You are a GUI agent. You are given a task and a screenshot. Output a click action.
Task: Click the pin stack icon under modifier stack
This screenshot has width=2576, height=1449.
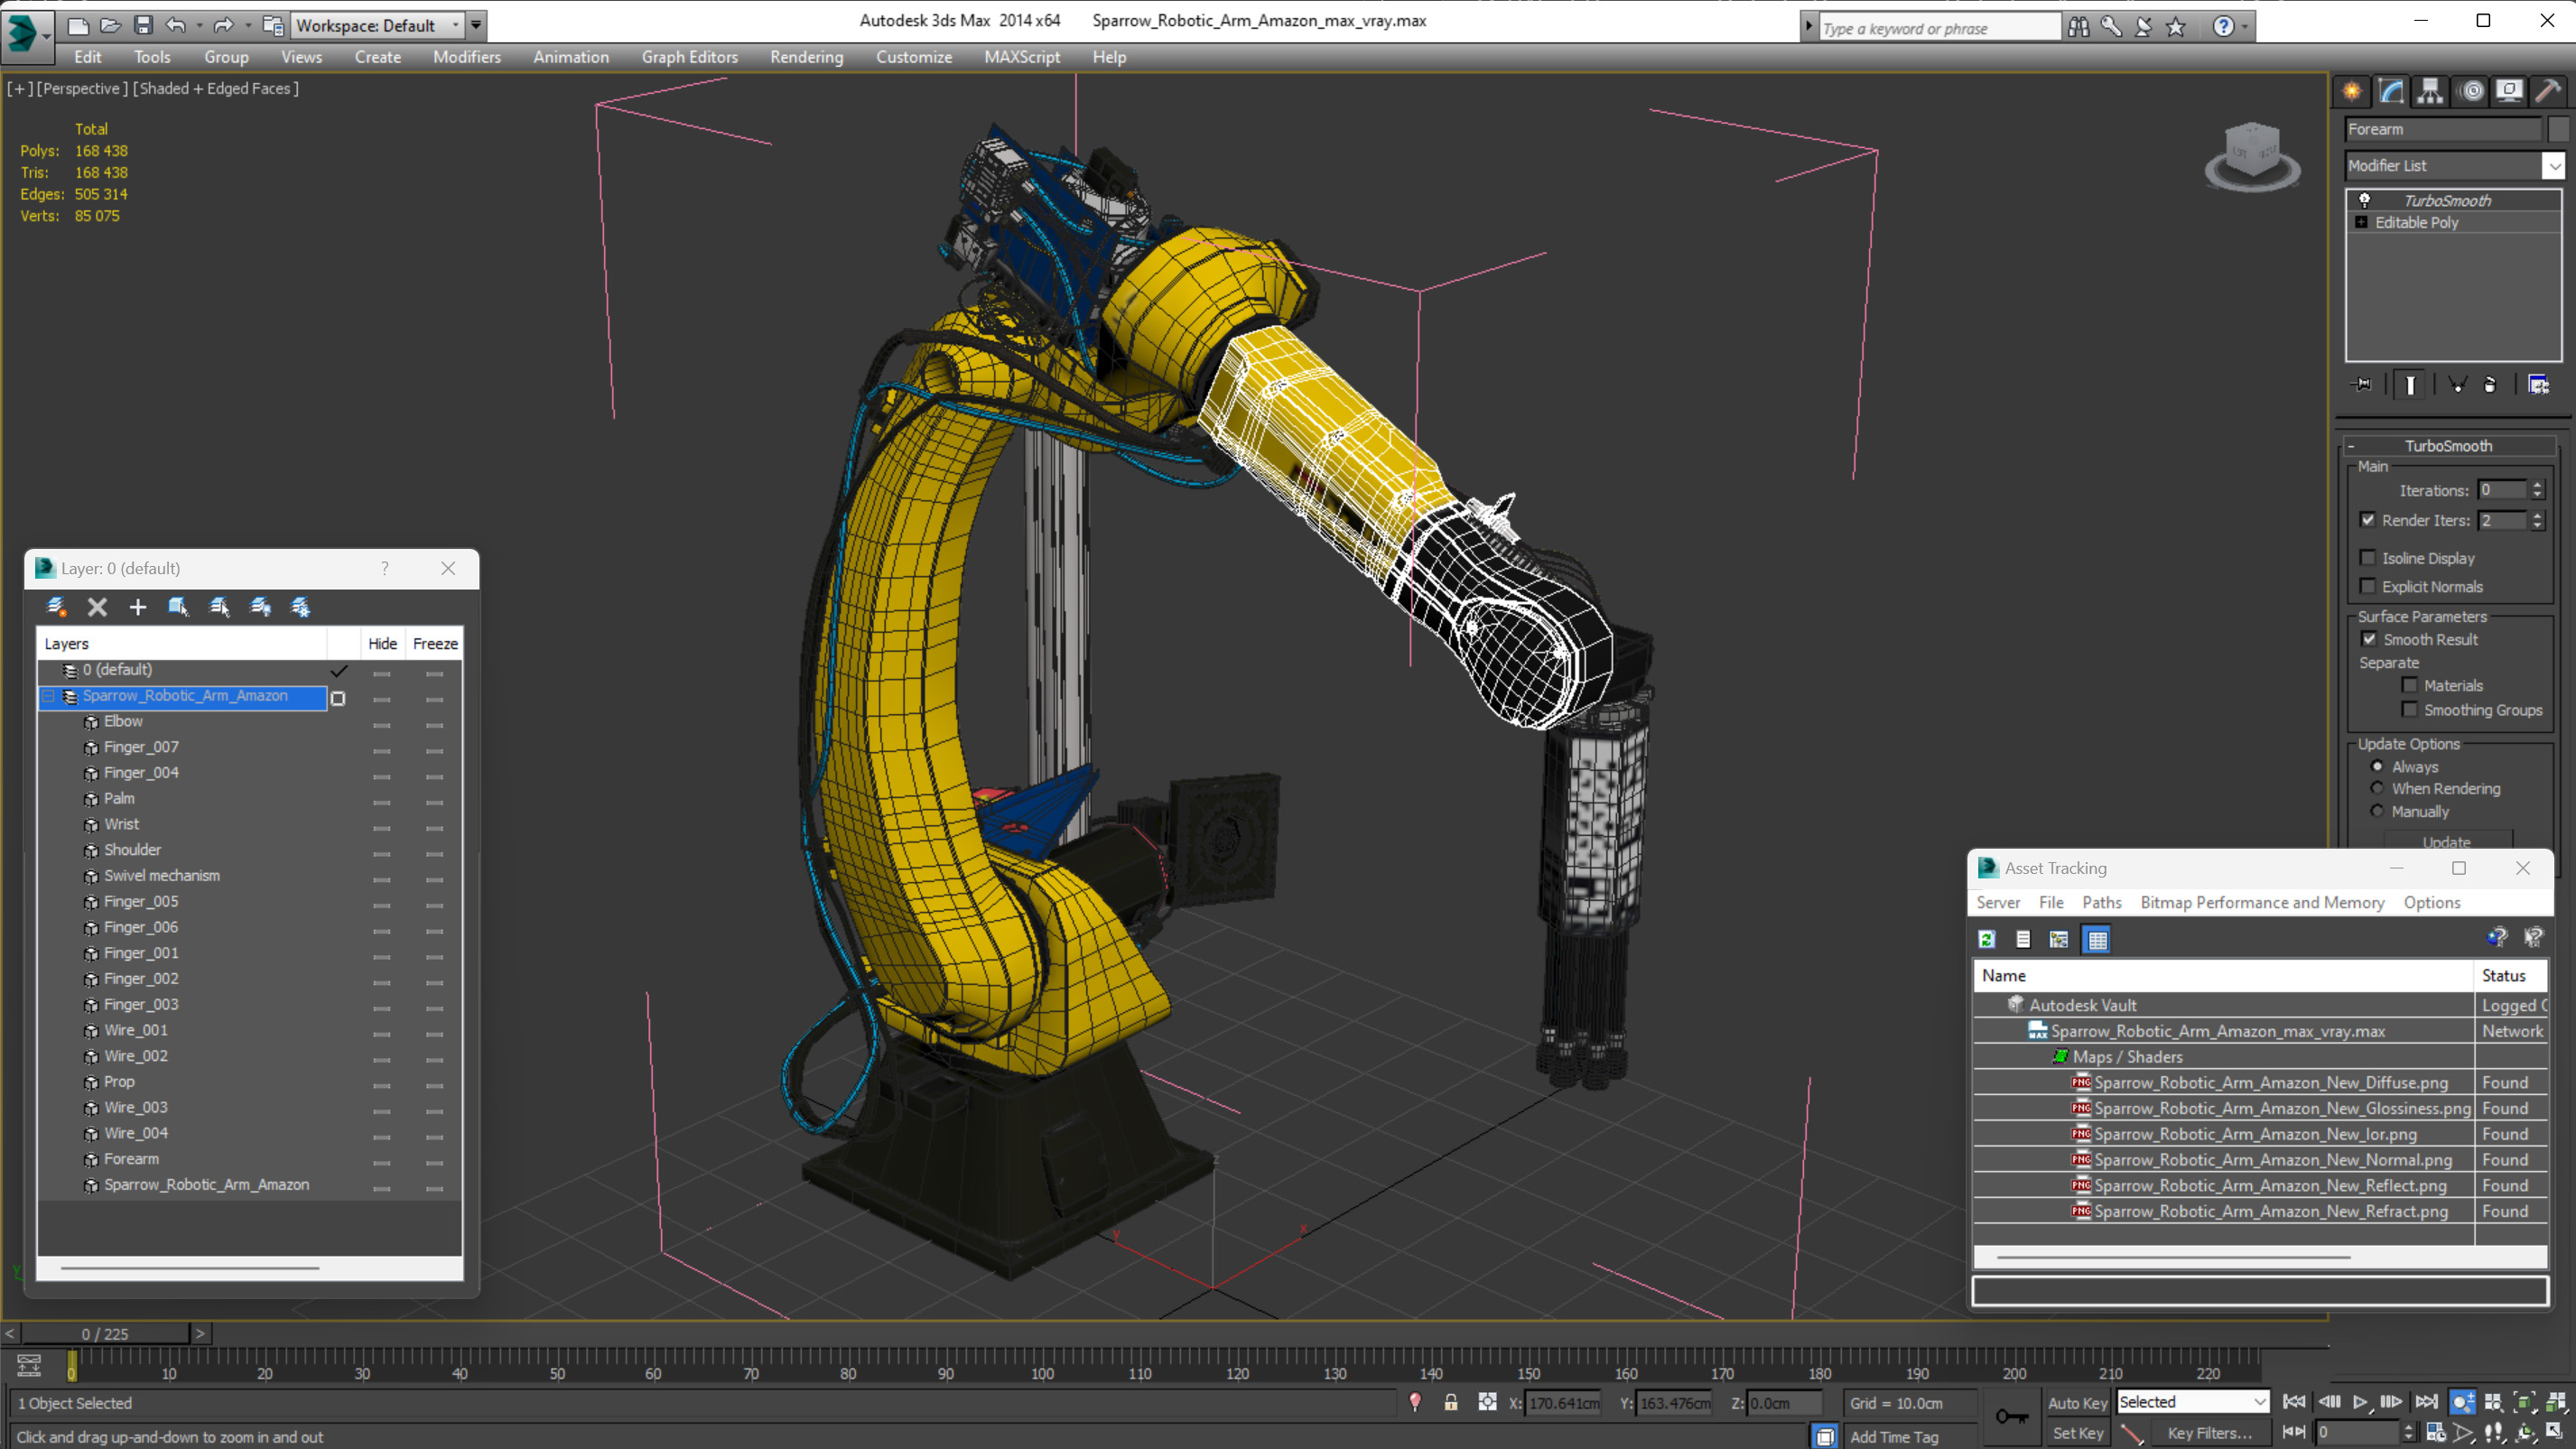pos(2362,385)
